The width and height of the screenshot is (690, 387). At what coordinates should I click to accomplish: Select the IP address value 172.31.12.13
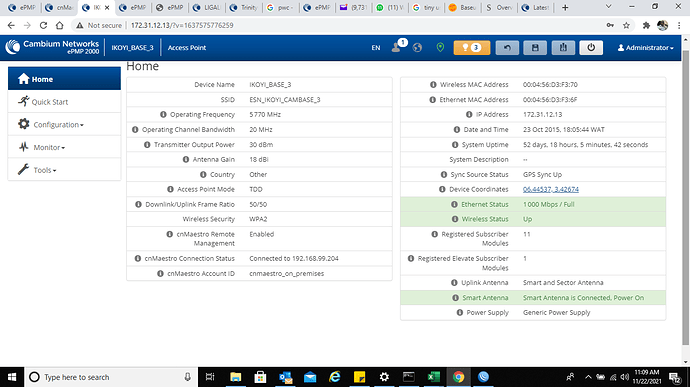[542, 114]
